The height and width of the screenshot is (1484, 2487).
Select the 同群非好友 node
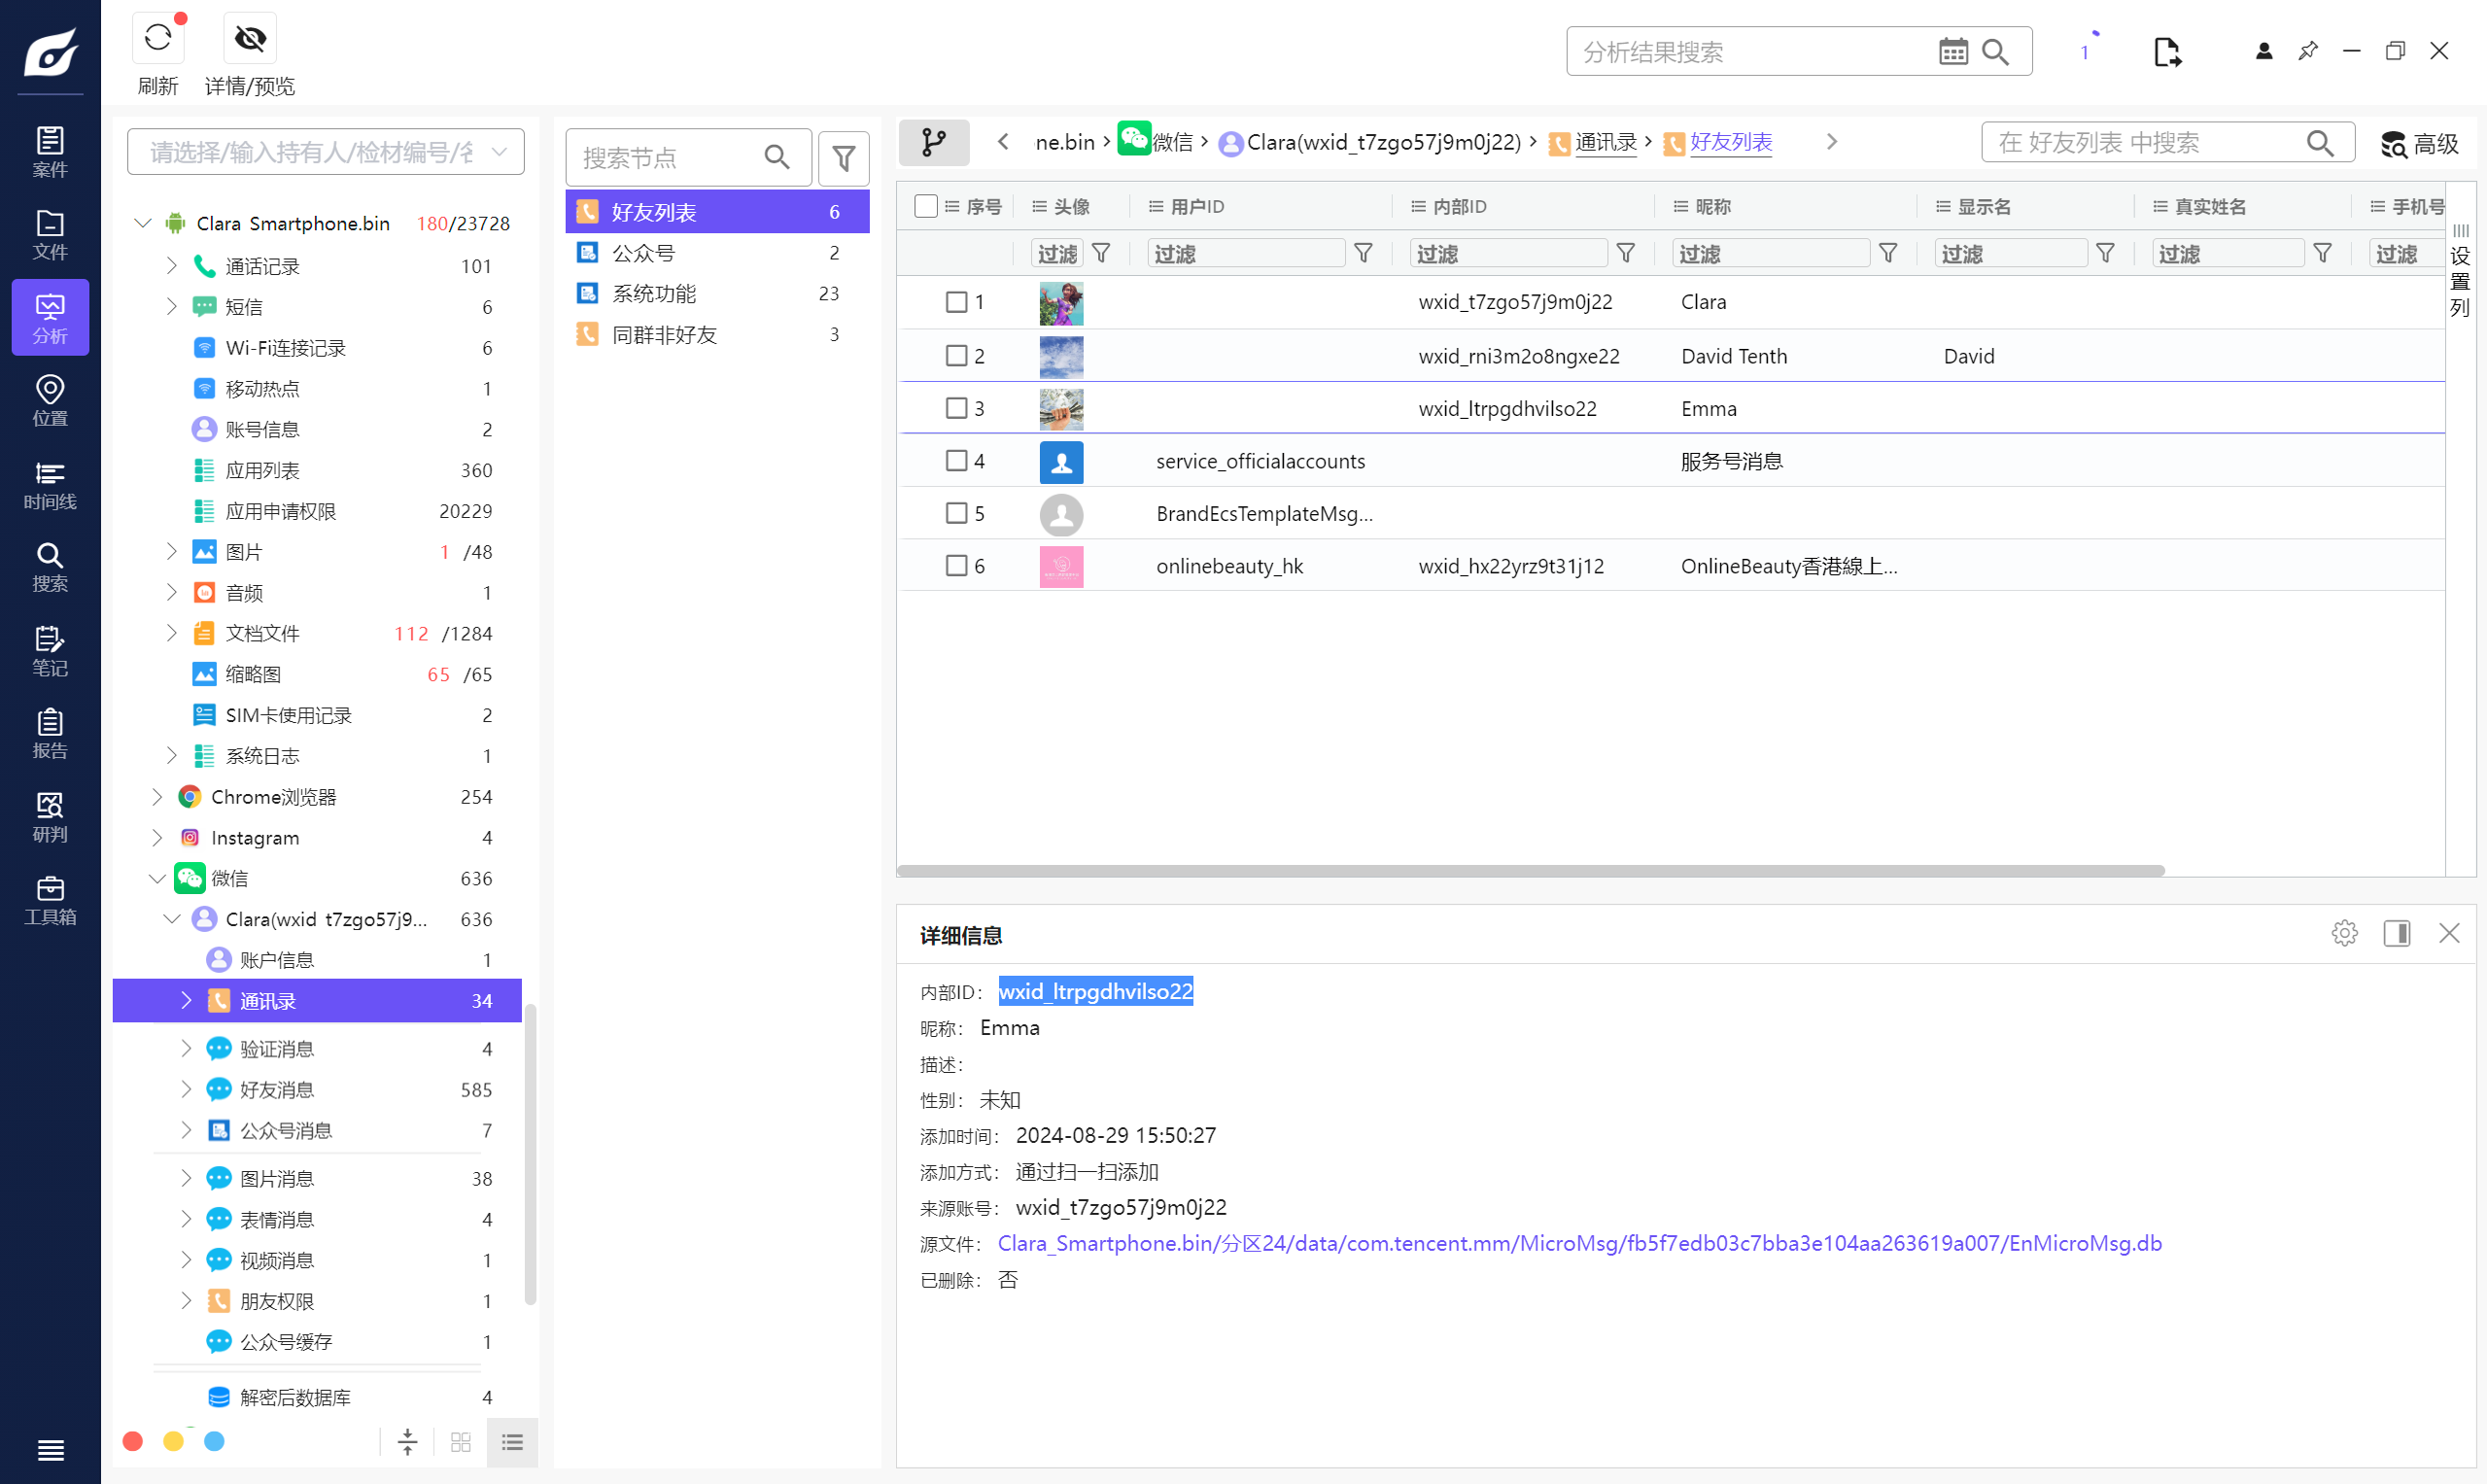tap(664, 334)
